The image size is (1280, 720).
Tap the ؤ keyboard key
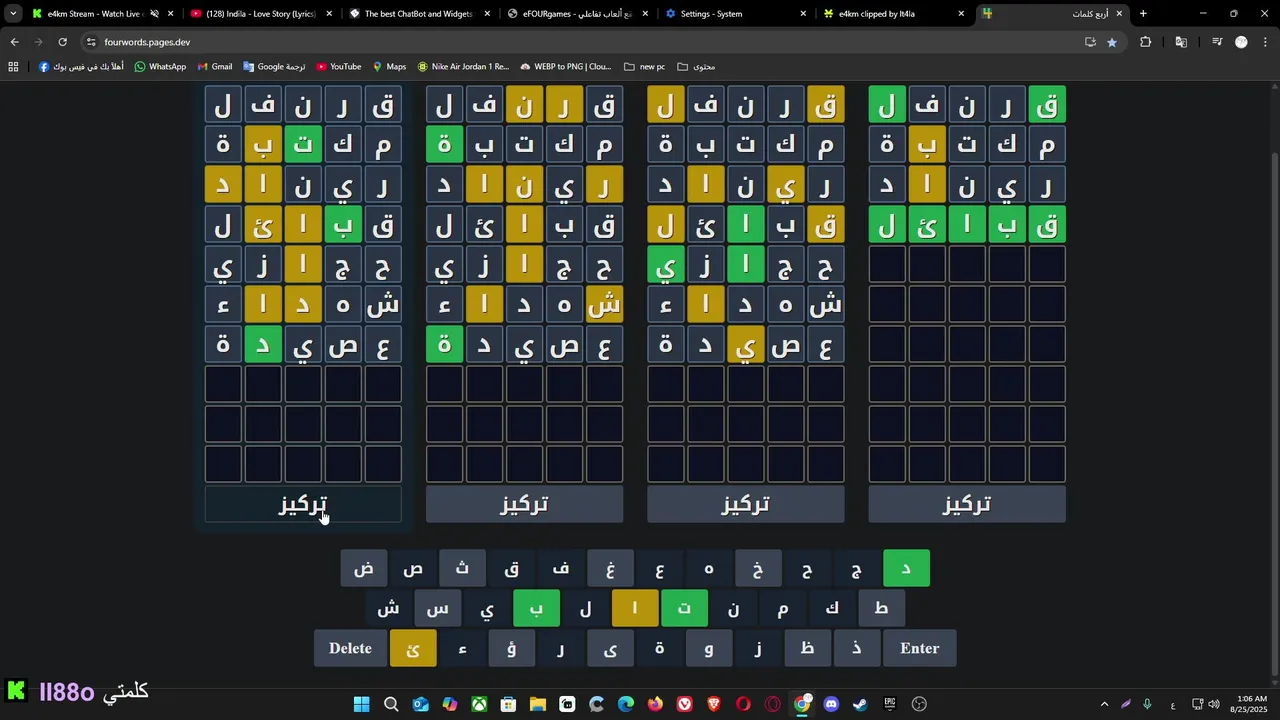(511, 648)
